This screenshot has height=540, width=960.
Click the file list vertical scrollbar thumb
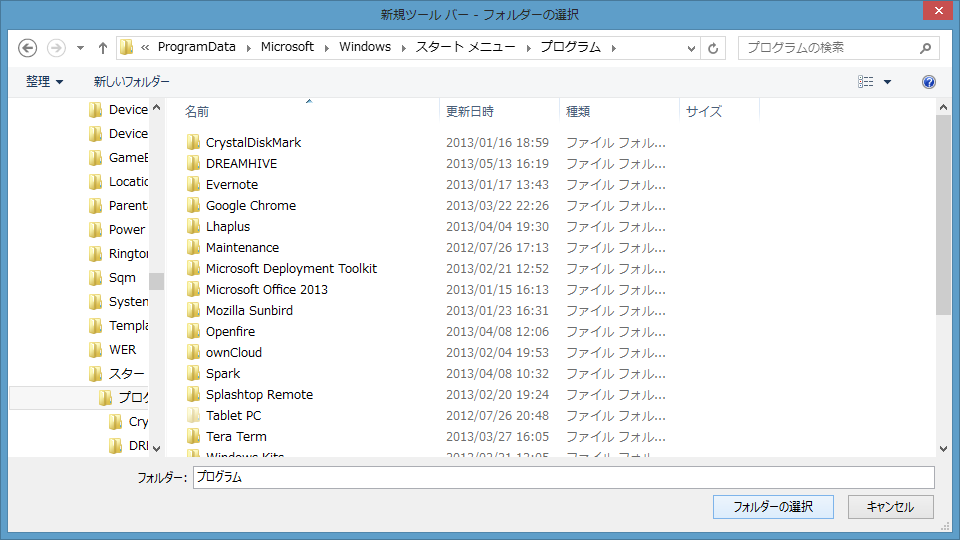(x=943, y=216)
